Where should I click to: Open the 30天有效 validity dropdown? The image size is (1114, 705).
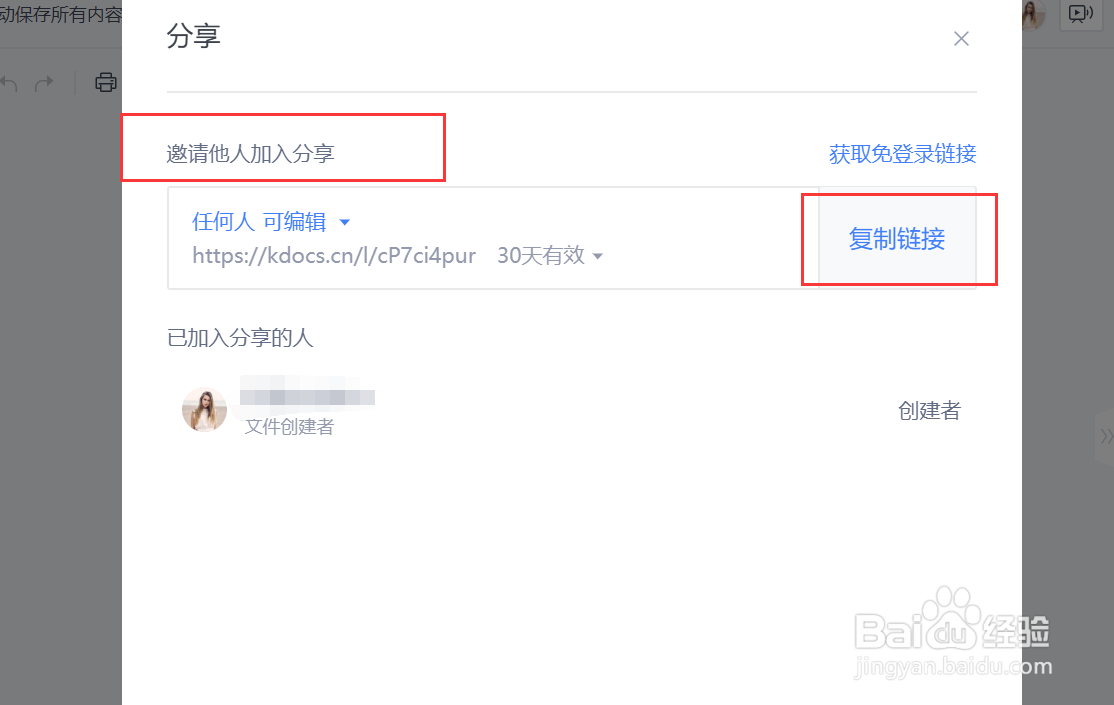550,255
